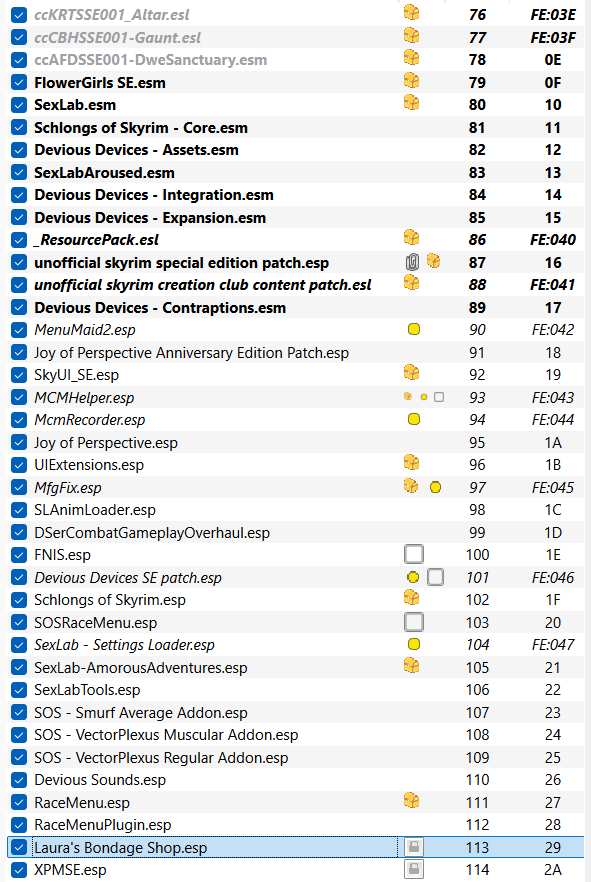Click the empty square flag on SOSRaceMenu.esp
The width and height of the screenshot is (591, 882).
[x=414, y=622]
